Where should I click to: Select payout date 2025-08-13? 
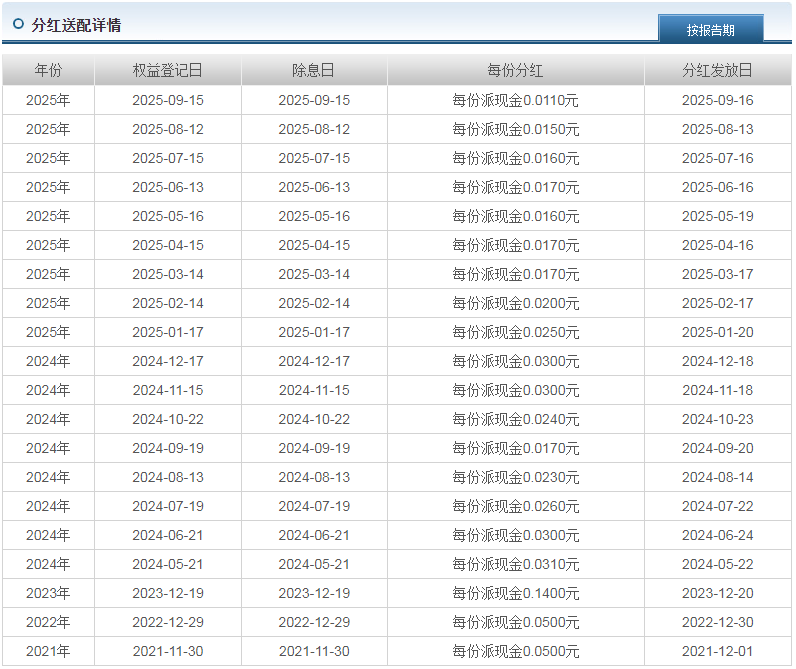pyautogui.click(x=717, y=129)
